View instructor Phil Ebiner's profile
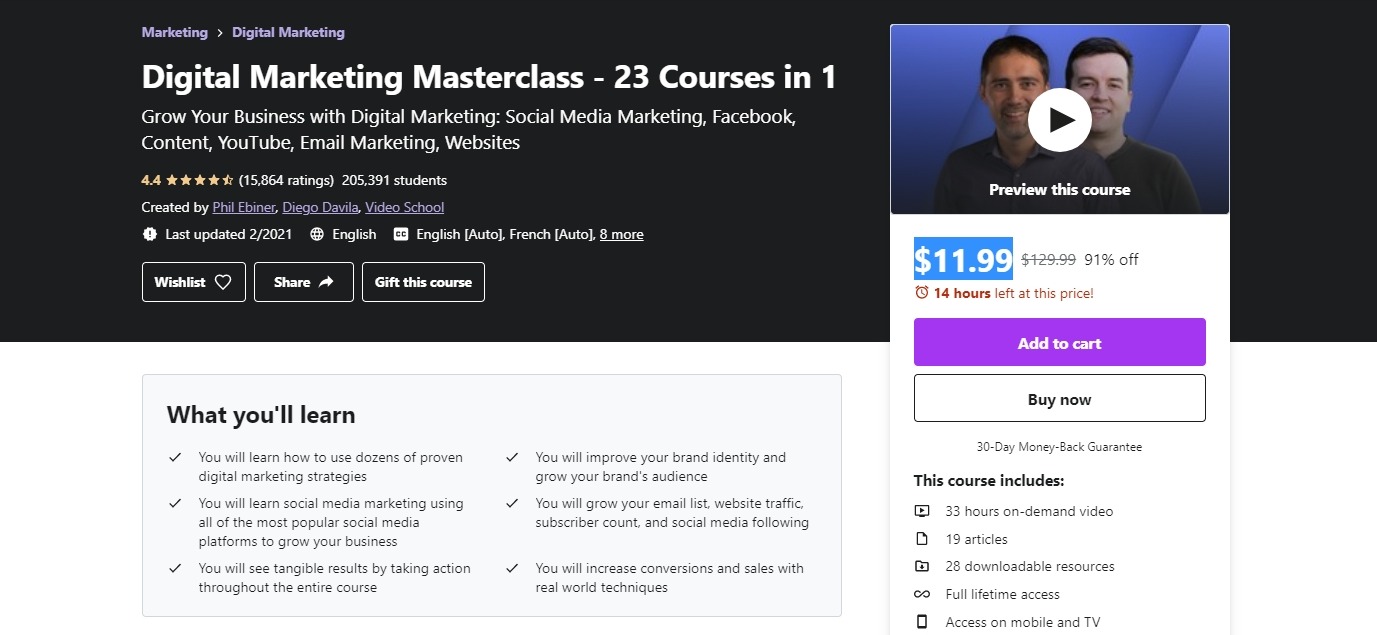 (243, 207)
